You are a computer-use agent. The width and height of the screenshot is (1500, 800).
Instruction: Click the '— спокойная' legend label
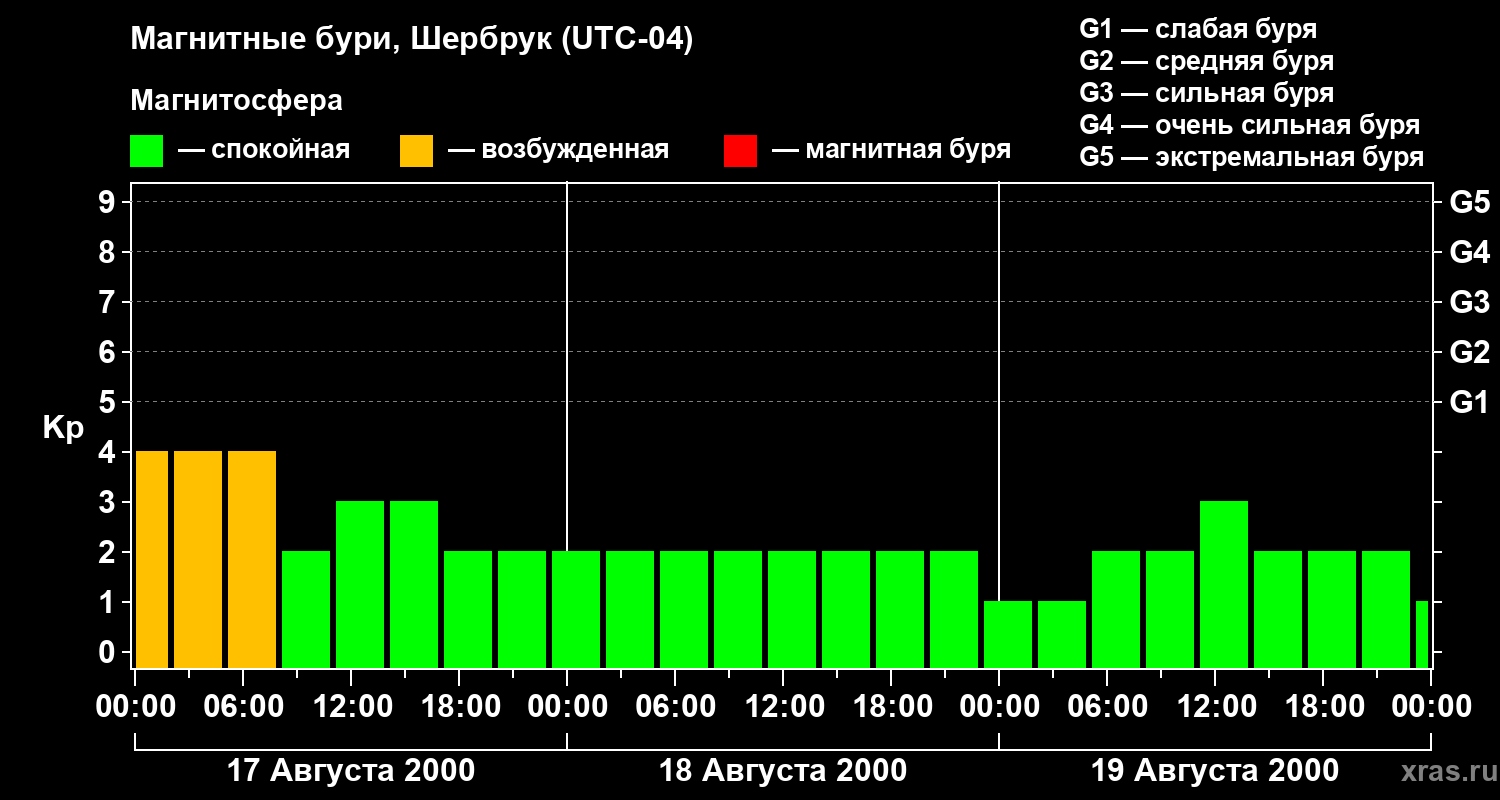click(264, 151)
